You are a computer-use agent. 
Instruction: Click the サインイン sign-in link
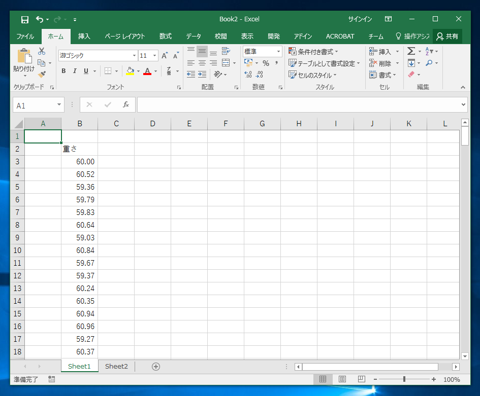[x=360, y=19]
